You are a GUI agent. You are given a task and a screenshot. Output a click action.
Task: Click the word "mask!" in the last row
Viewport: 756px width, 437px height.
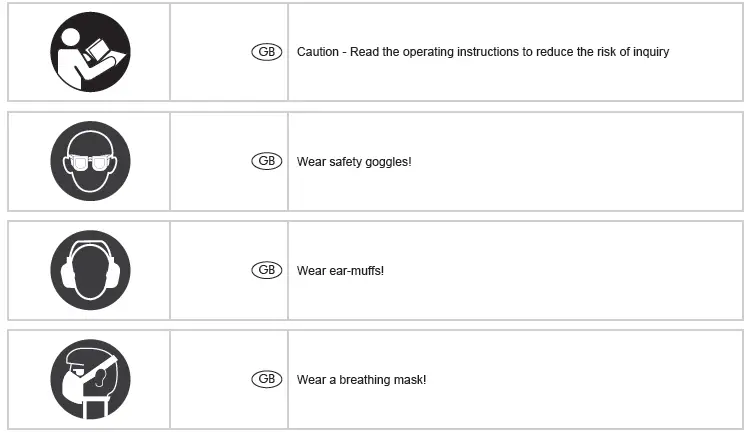pos(411,380)
